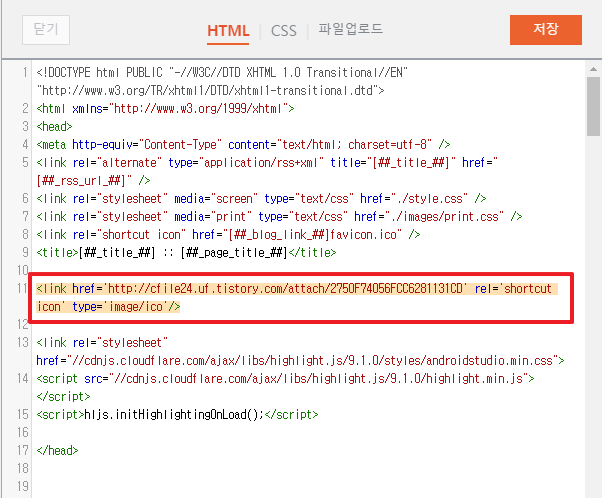602x498 pixels.
Task: Open the CSS tab
Action: tap(284, 31)
